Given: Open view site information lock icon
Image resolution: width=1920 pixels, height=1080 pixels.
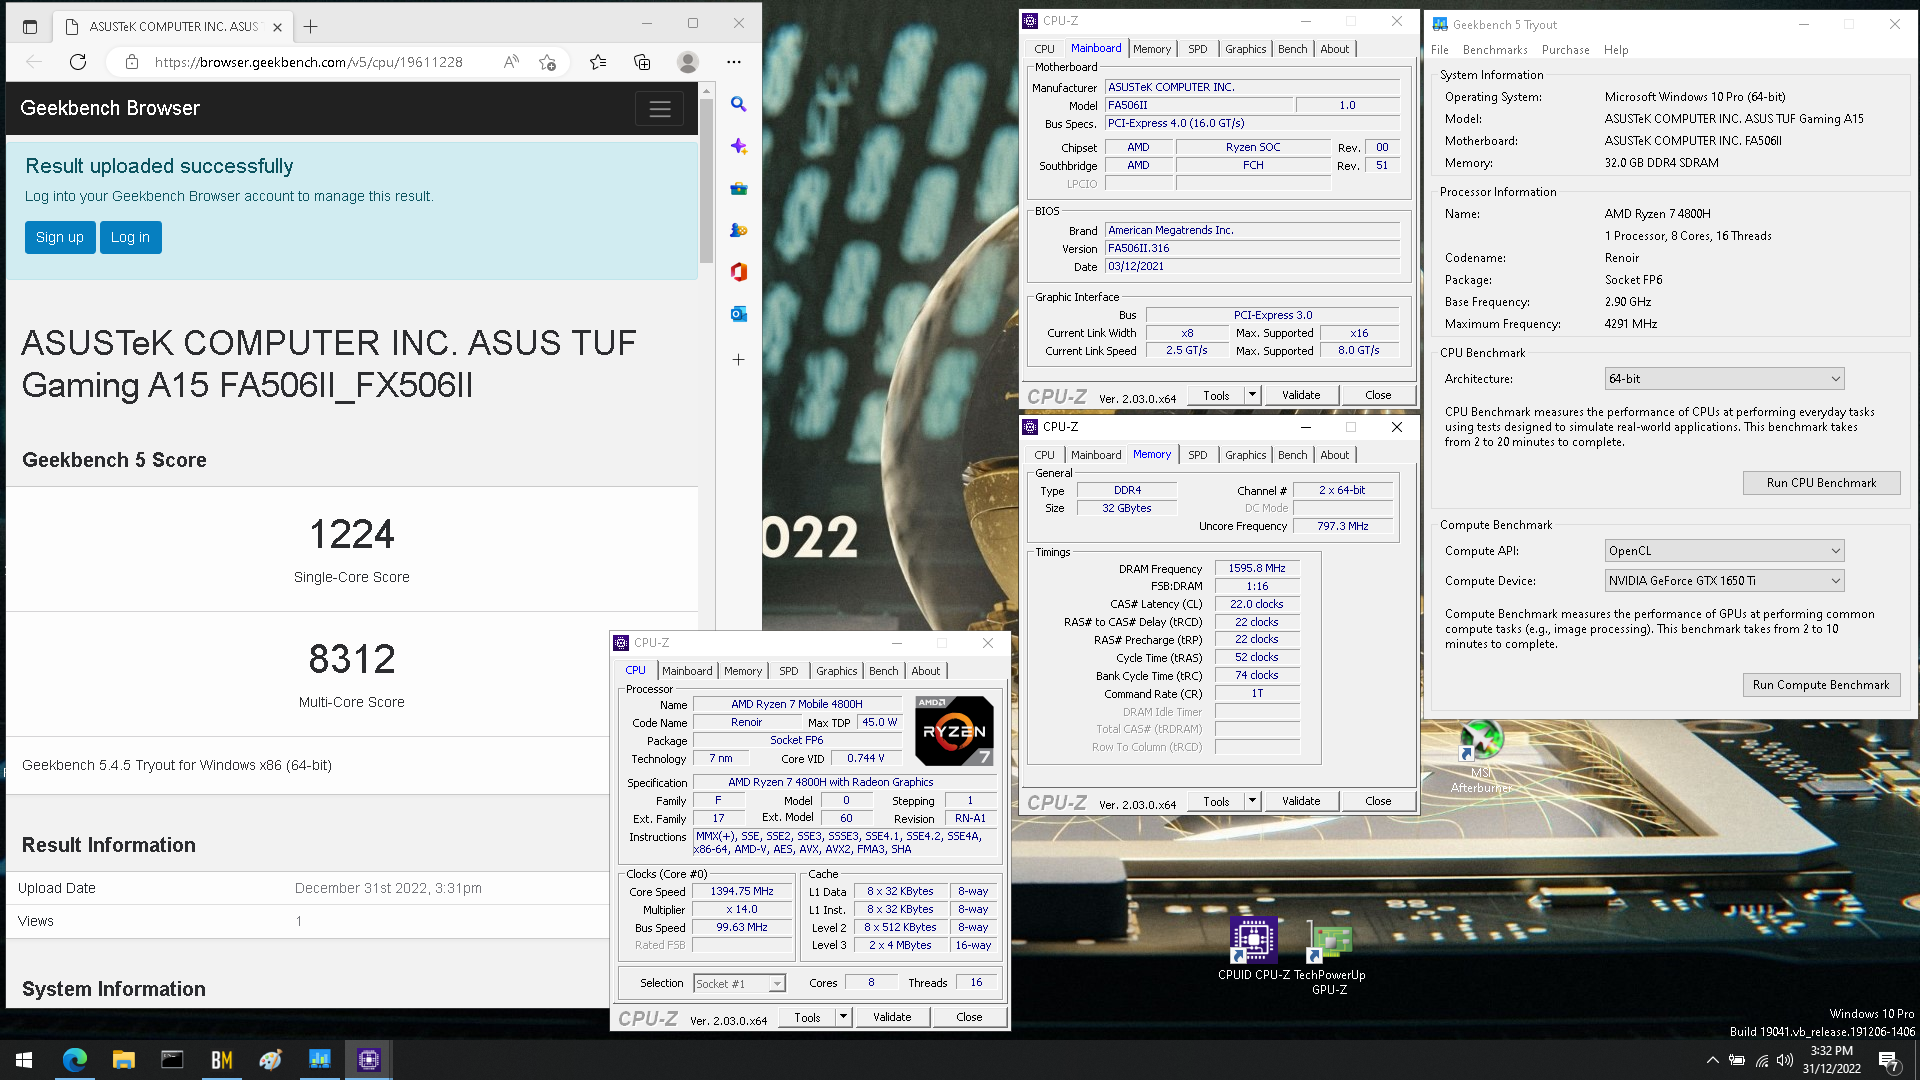Looking at the screenshot, I should click(x=131, y=62).
